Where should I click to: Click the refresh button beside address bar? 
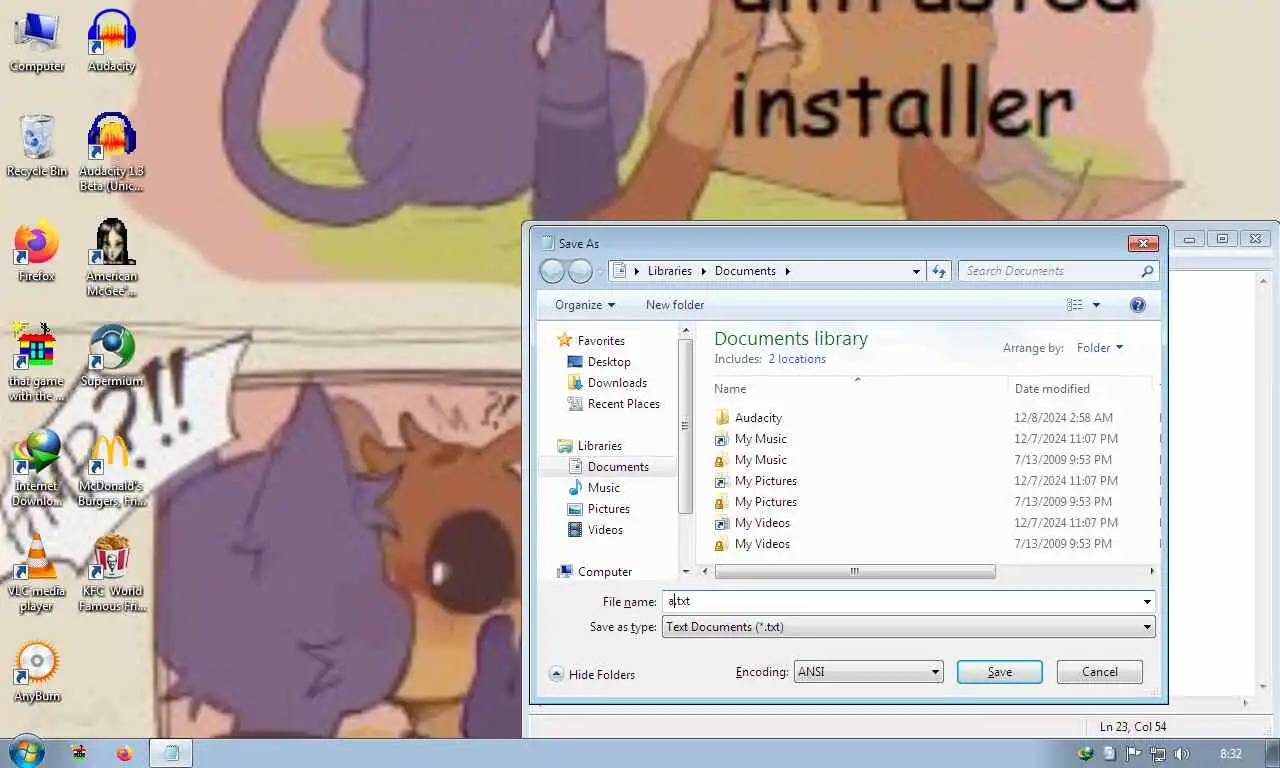tap(939, 271)
